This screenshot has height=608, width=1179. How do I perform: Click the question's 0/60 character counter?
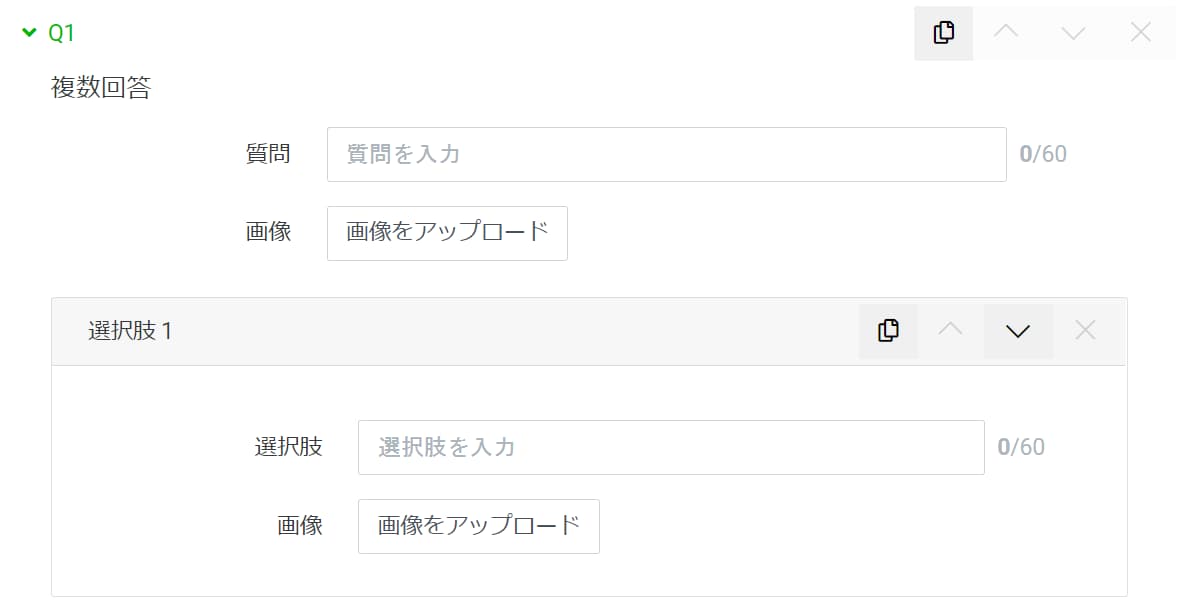click(1043, 154)
